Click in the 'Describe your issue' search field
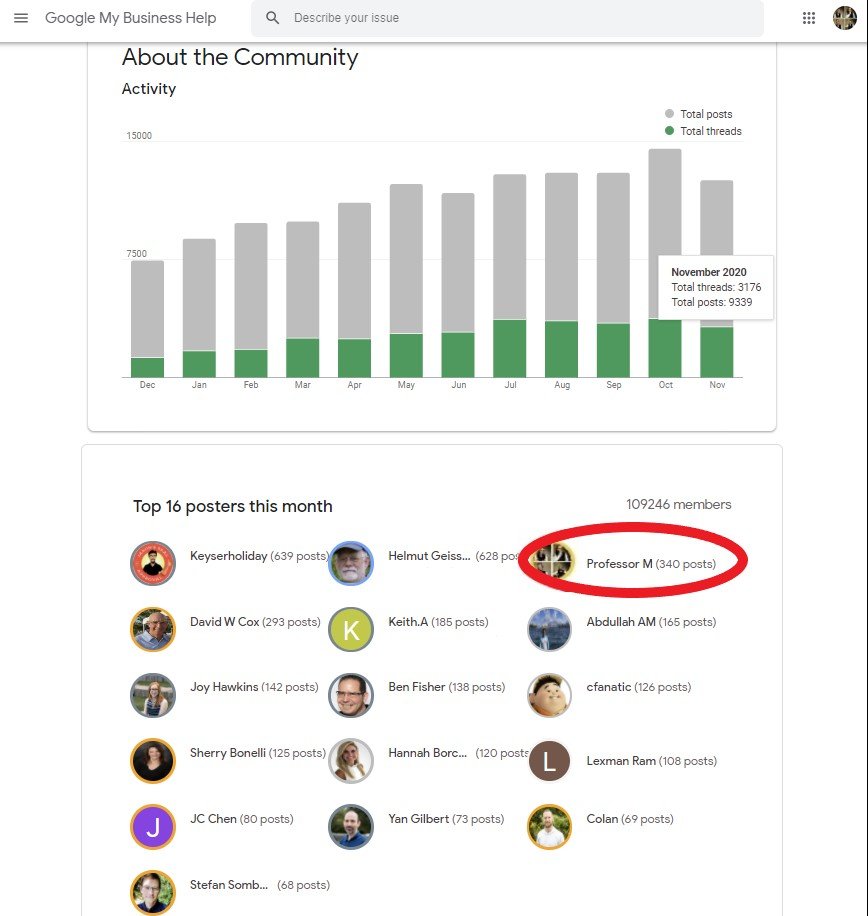The width and height of the screenshot is (868, 916). 520,18
